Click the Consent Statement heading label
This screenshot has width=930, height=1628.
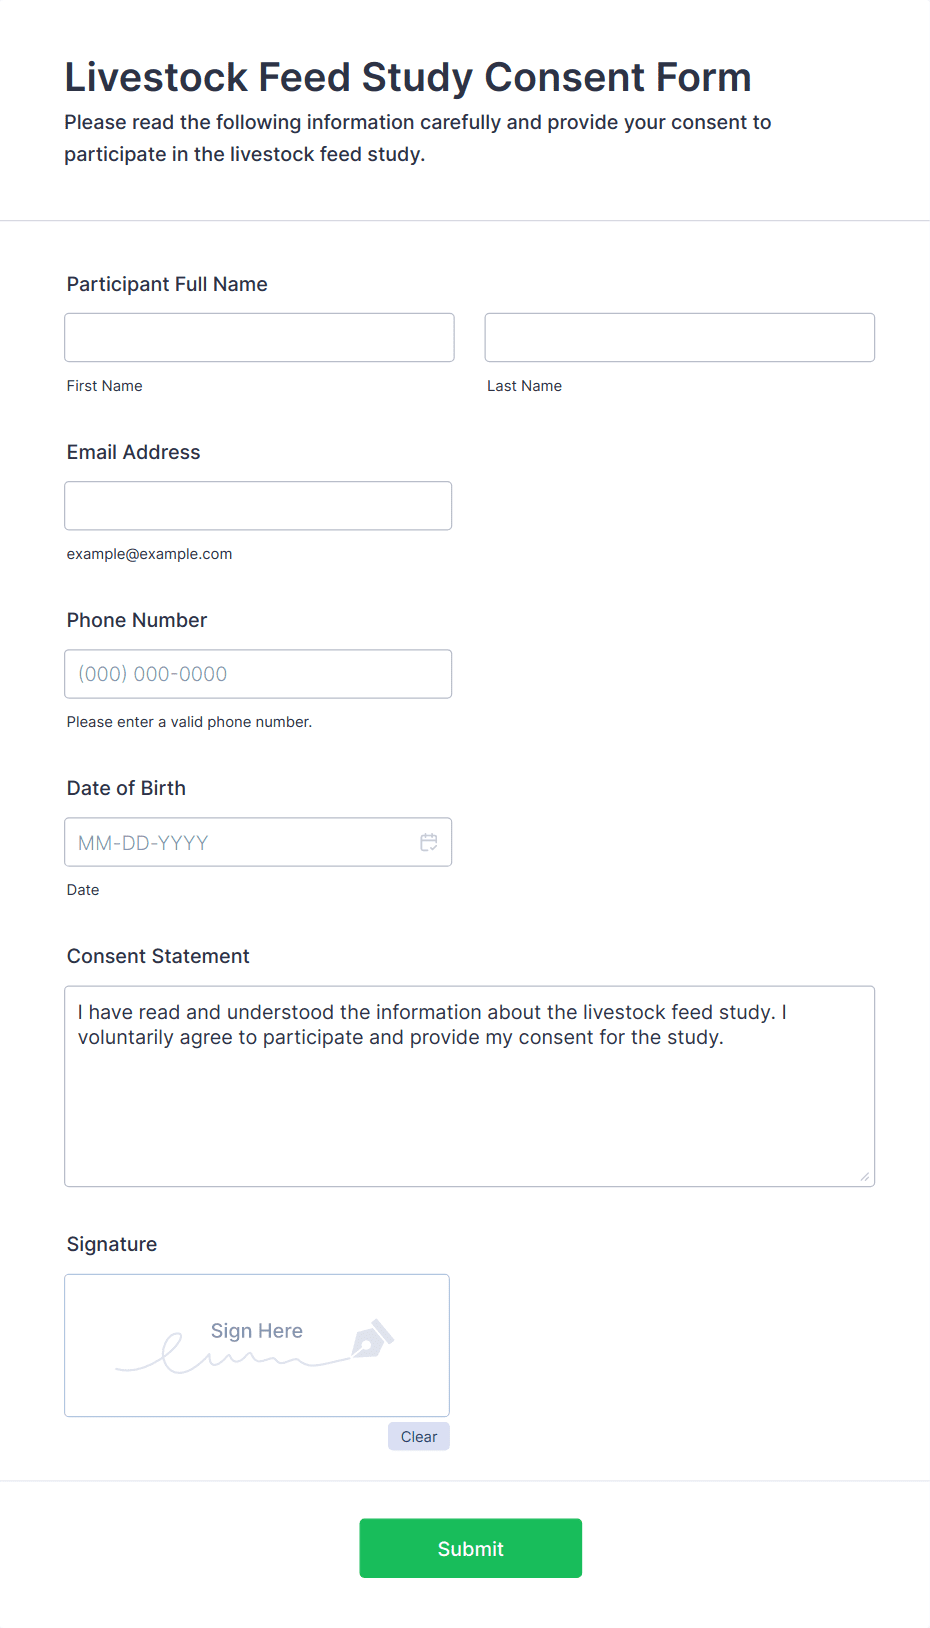coord(158,956)
